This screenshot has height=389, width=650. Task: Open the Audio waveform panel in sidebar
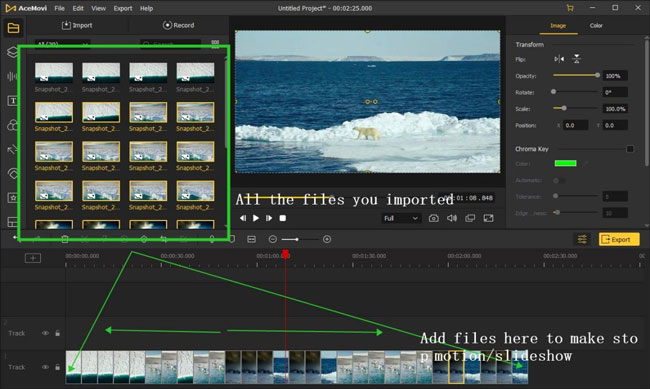[12, 76]
